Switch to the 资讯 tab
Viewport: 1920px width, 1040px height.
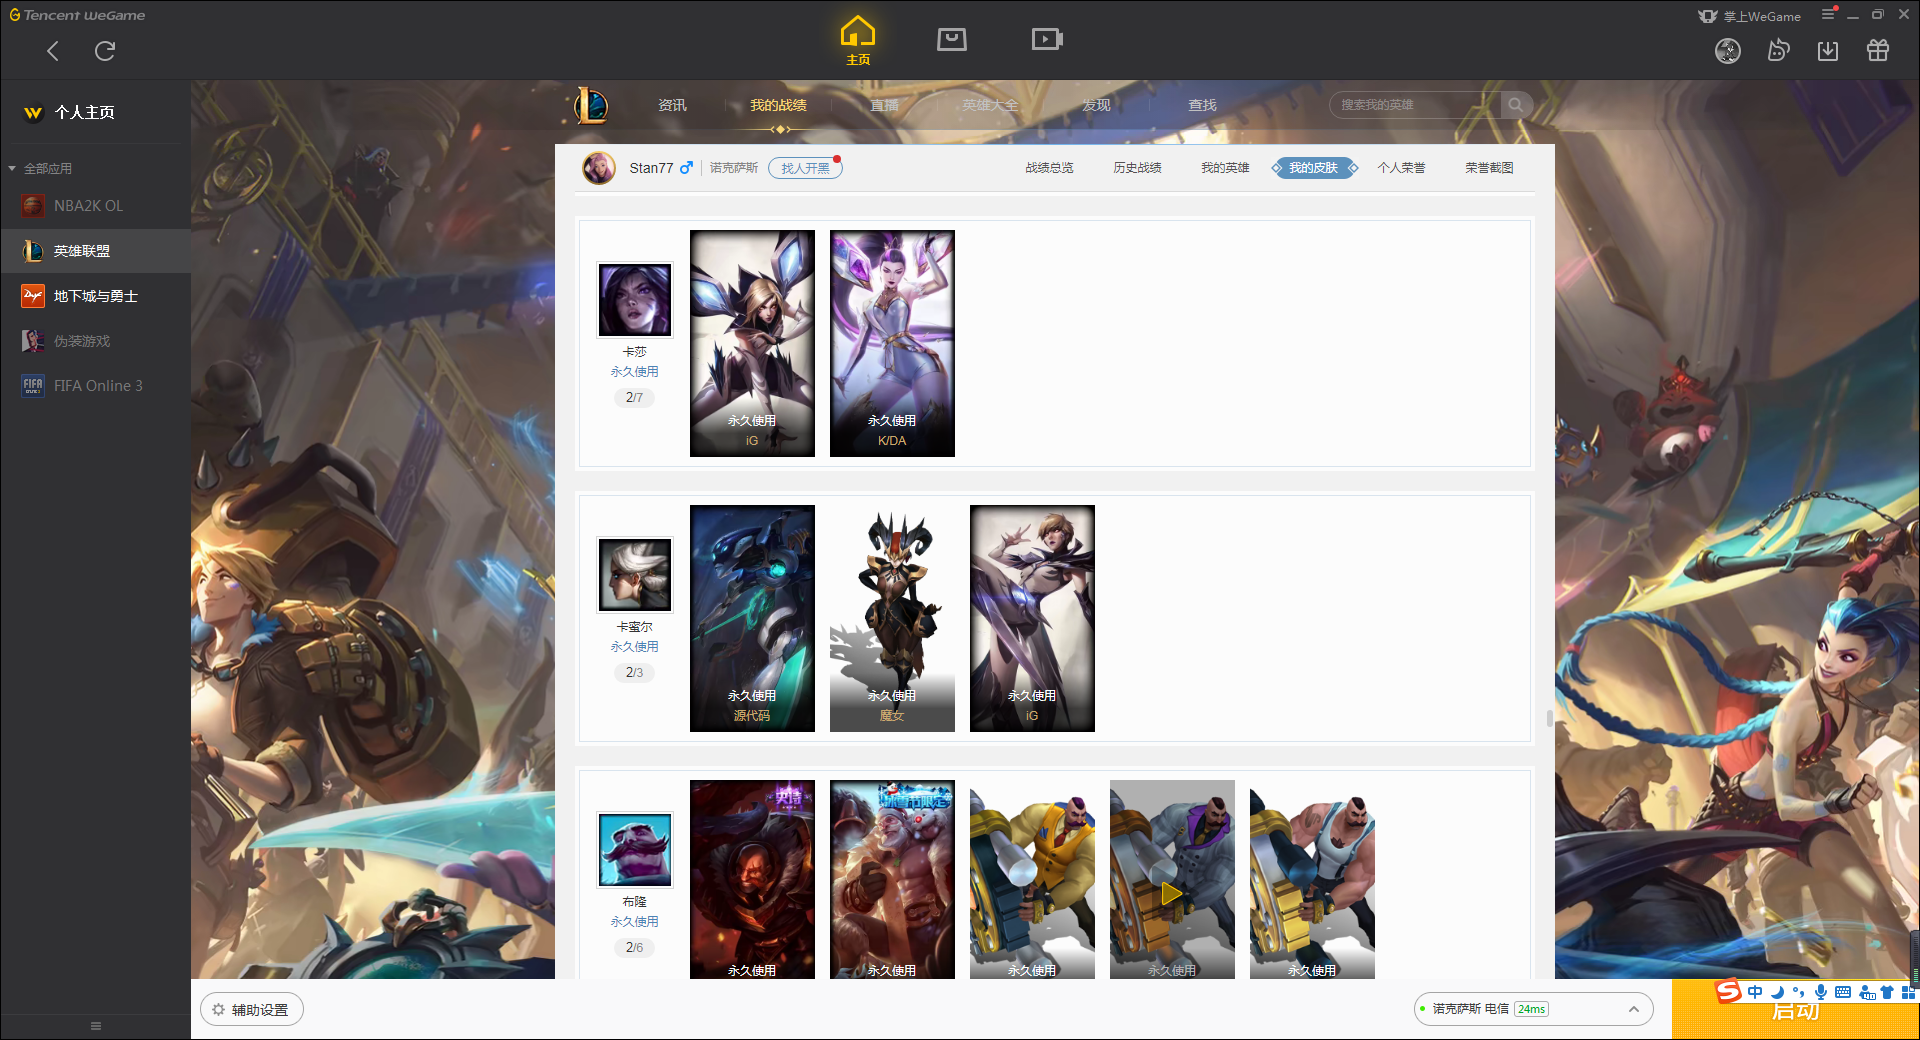[x=672, y=105]
